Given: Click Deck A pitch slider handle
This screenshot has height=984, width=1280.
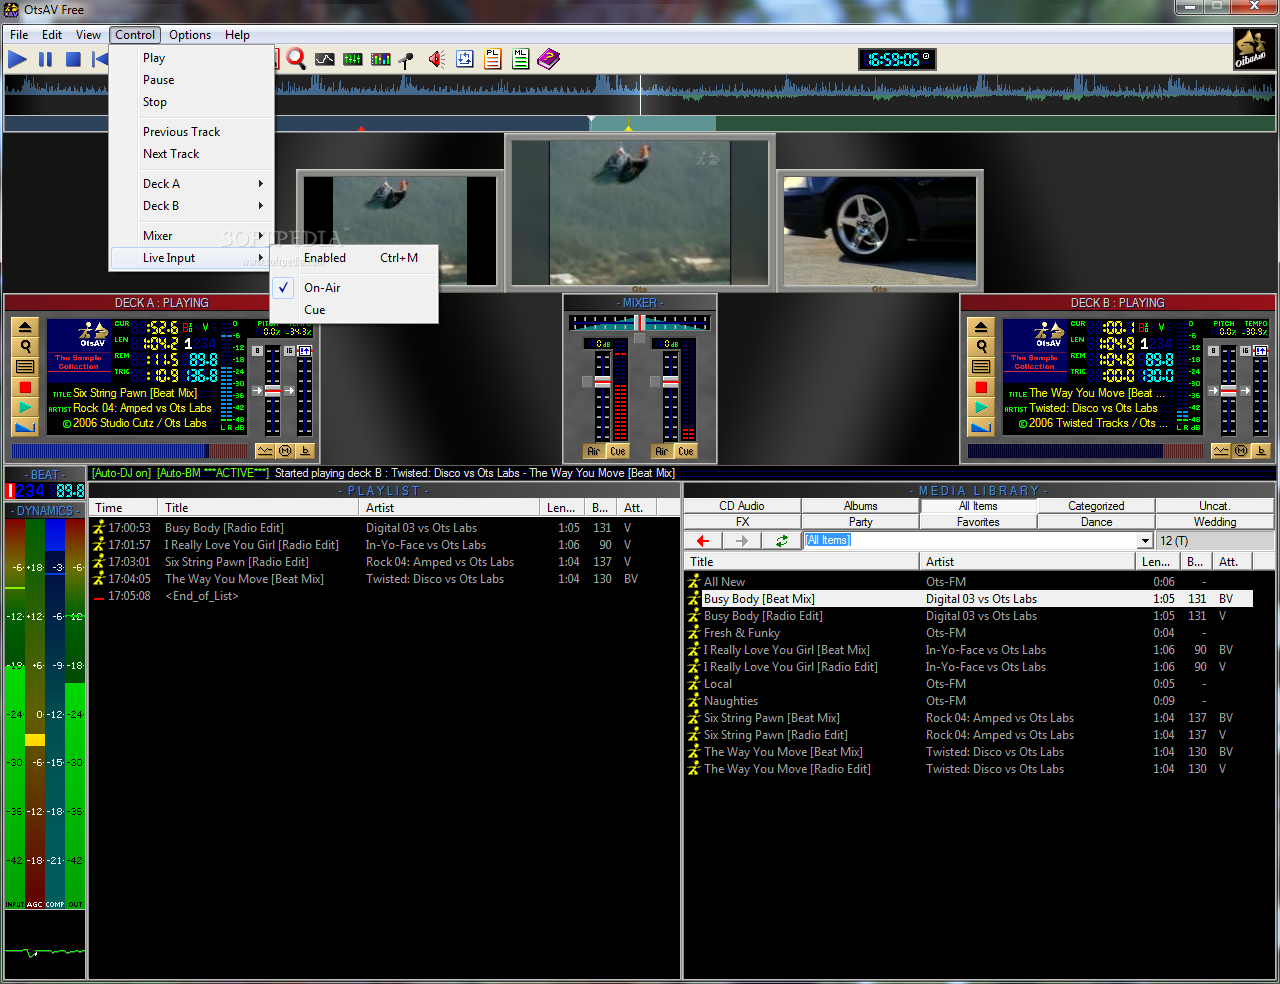Looking at the screenshot, I should 272,391.
